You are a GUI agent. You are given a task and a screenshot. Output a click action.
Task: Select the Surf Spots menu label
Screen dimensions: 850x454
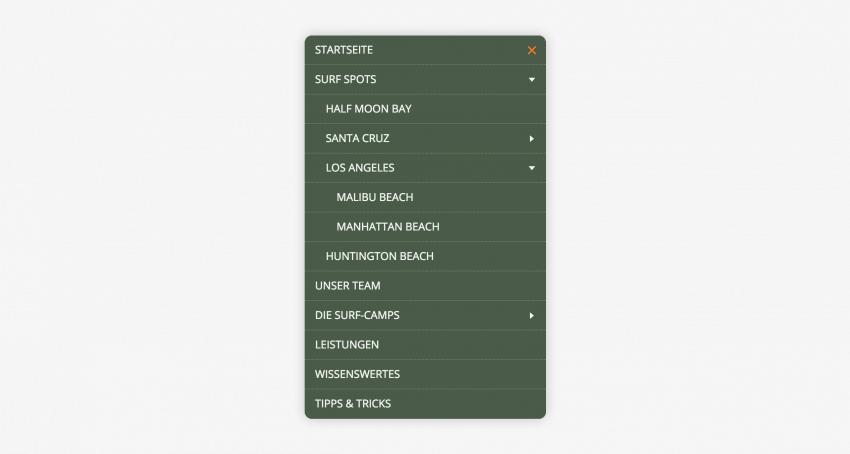pos(346,79)
